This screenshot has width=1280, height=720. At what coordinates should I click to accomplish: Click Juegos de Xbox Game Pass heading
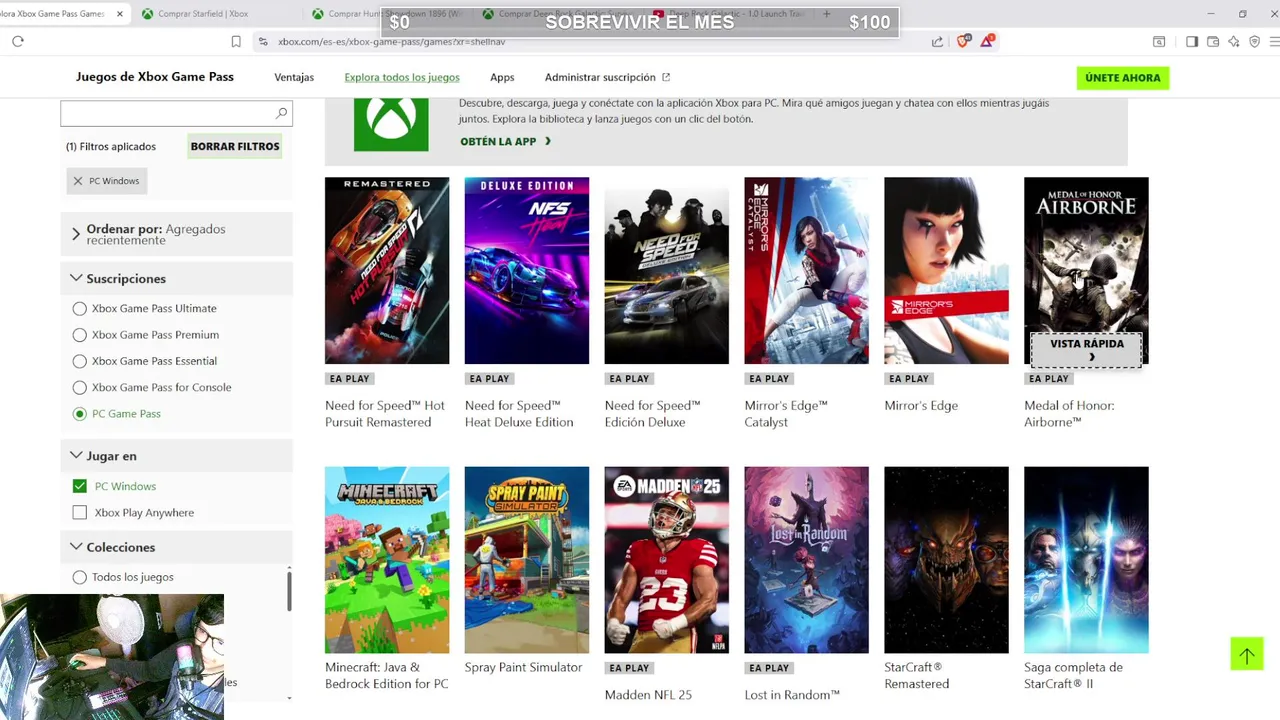pyautogui.click(x=155, y=77)
